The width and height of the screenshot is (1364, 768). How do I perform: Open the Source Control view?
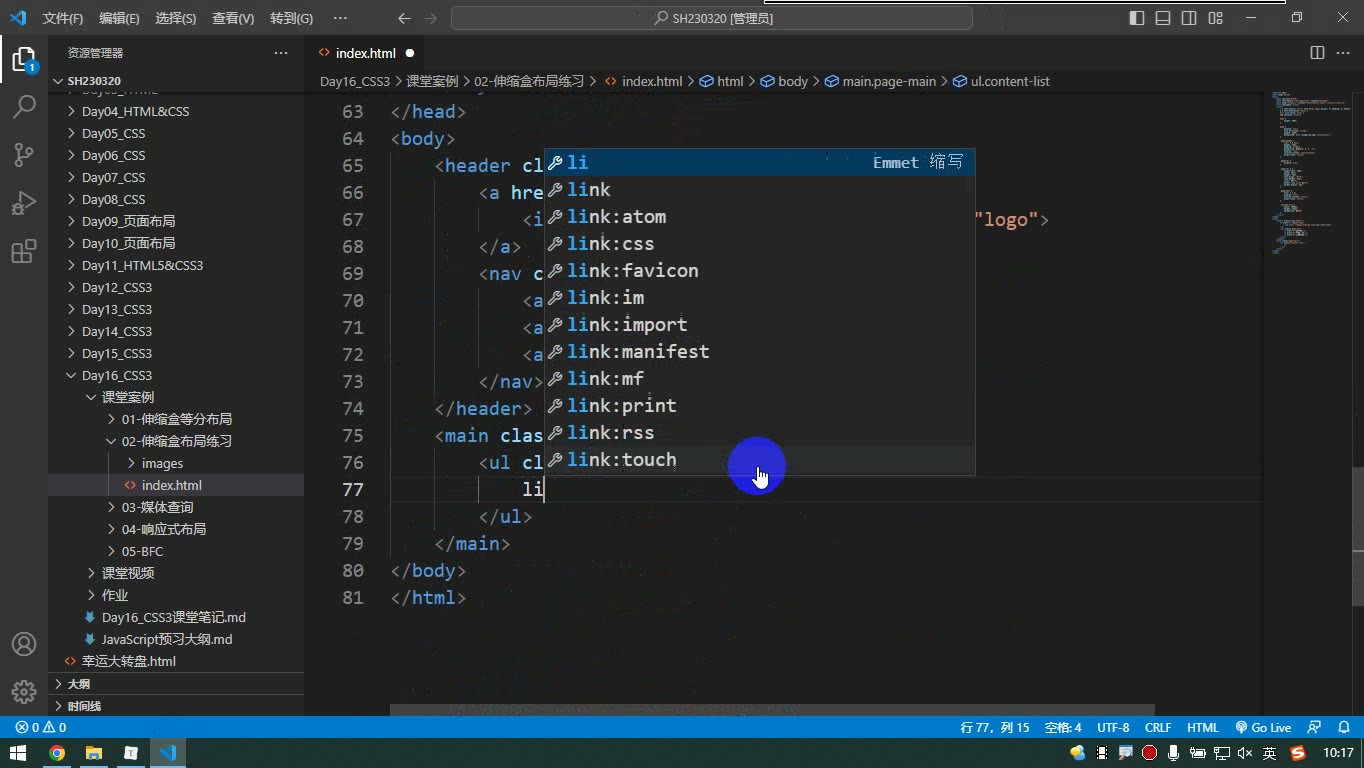[x=23, y=154]
